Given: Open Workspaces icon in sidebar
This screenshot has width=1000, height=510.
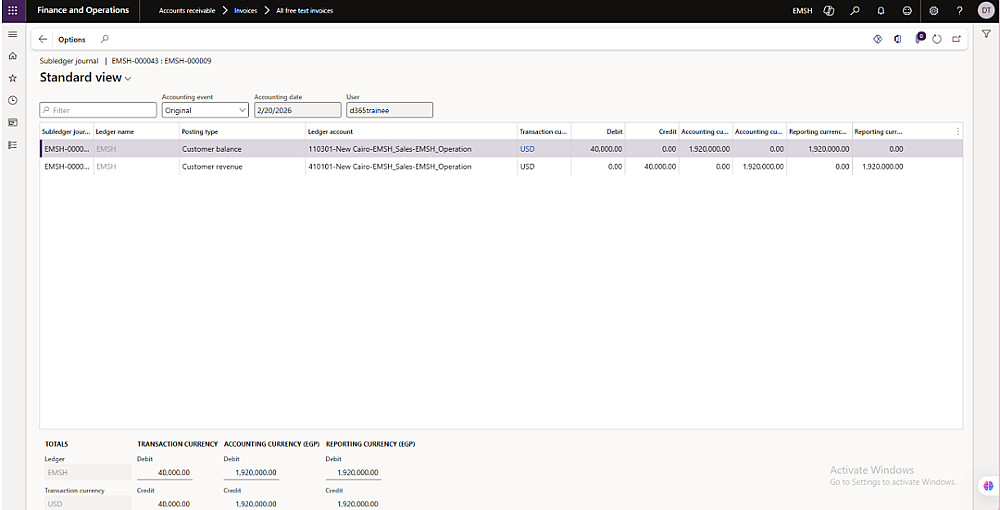Looking at the screenshot, I should 12,122.
